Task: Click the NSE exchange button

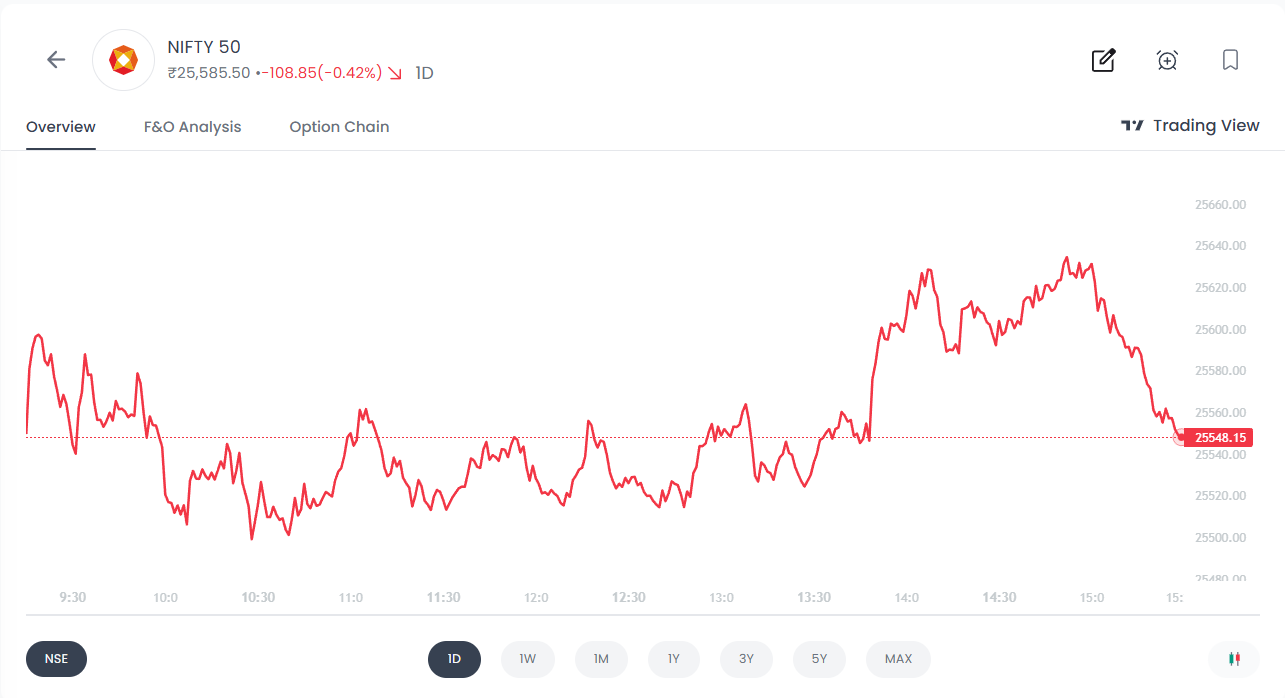Action: tap(56, 659)
